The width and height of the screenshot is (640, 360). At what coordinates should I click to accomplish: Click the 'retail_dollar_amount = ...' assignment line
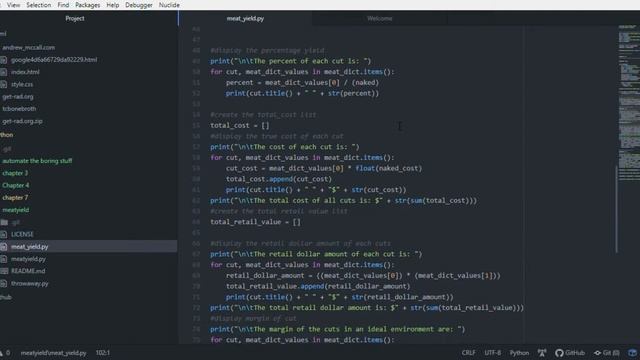363,276
